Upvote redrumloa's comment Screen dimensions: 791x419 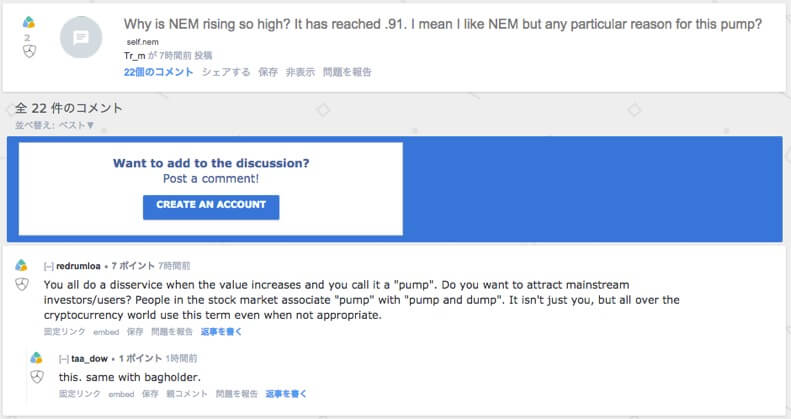(22, 265)
